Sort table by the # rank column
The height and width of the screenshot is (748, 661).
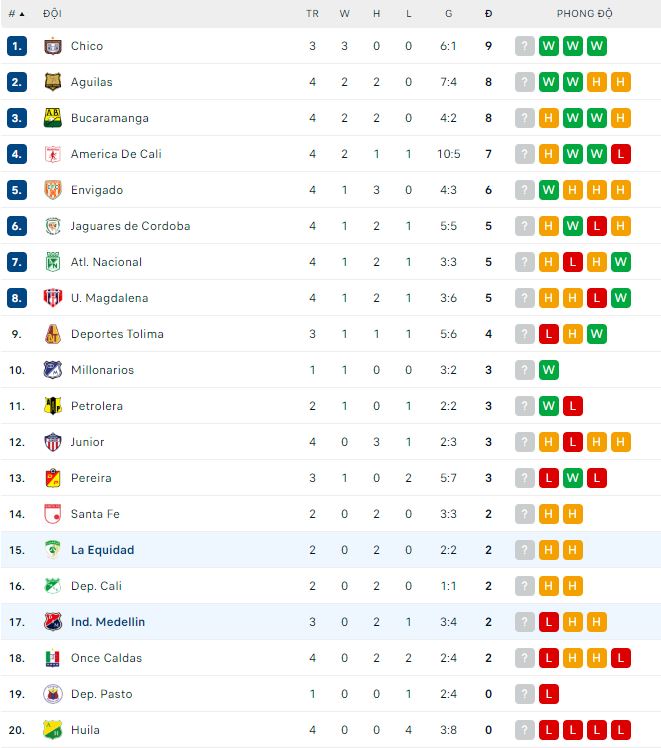17,14
